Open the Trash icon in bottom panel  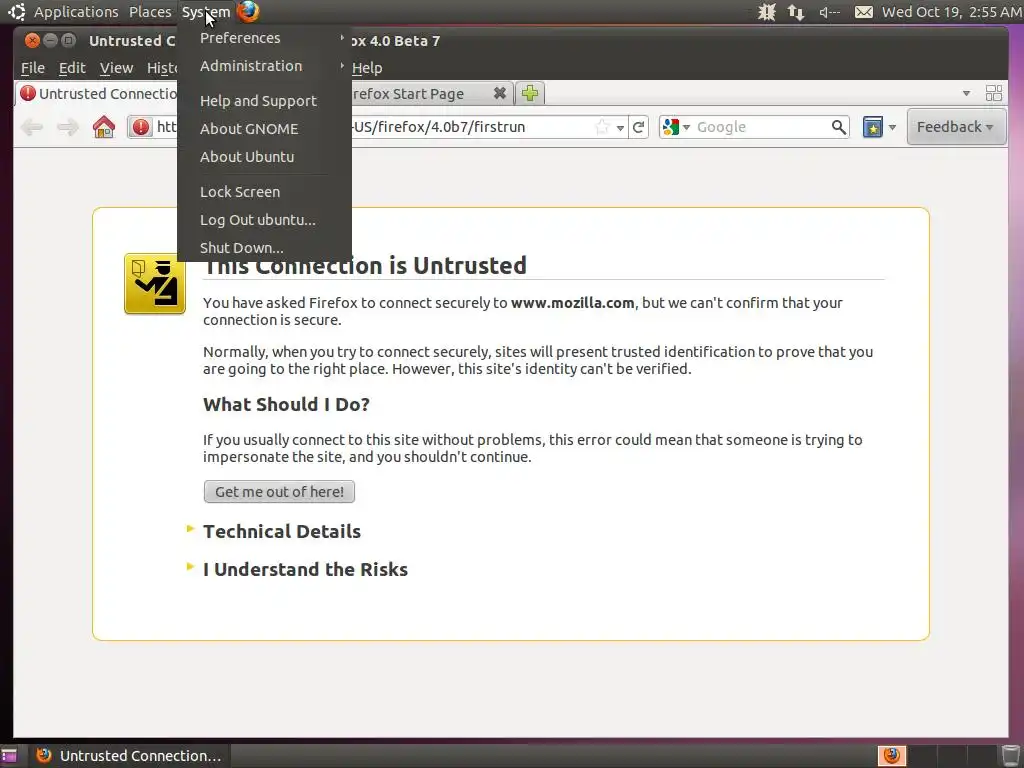1010,756
